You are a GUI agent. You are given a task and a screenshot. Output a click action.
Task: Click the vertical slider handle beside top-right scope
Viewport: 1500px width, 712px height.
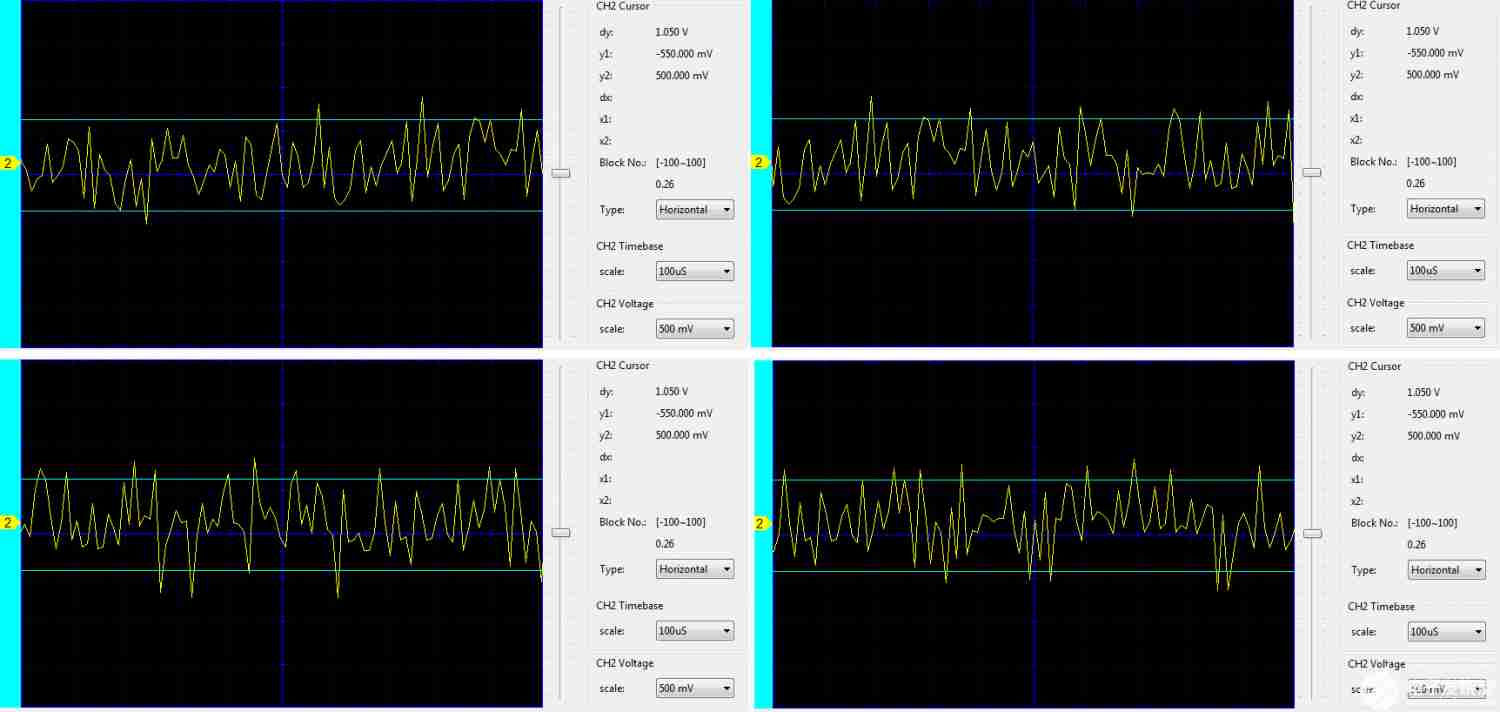[x=1312, y=172]
